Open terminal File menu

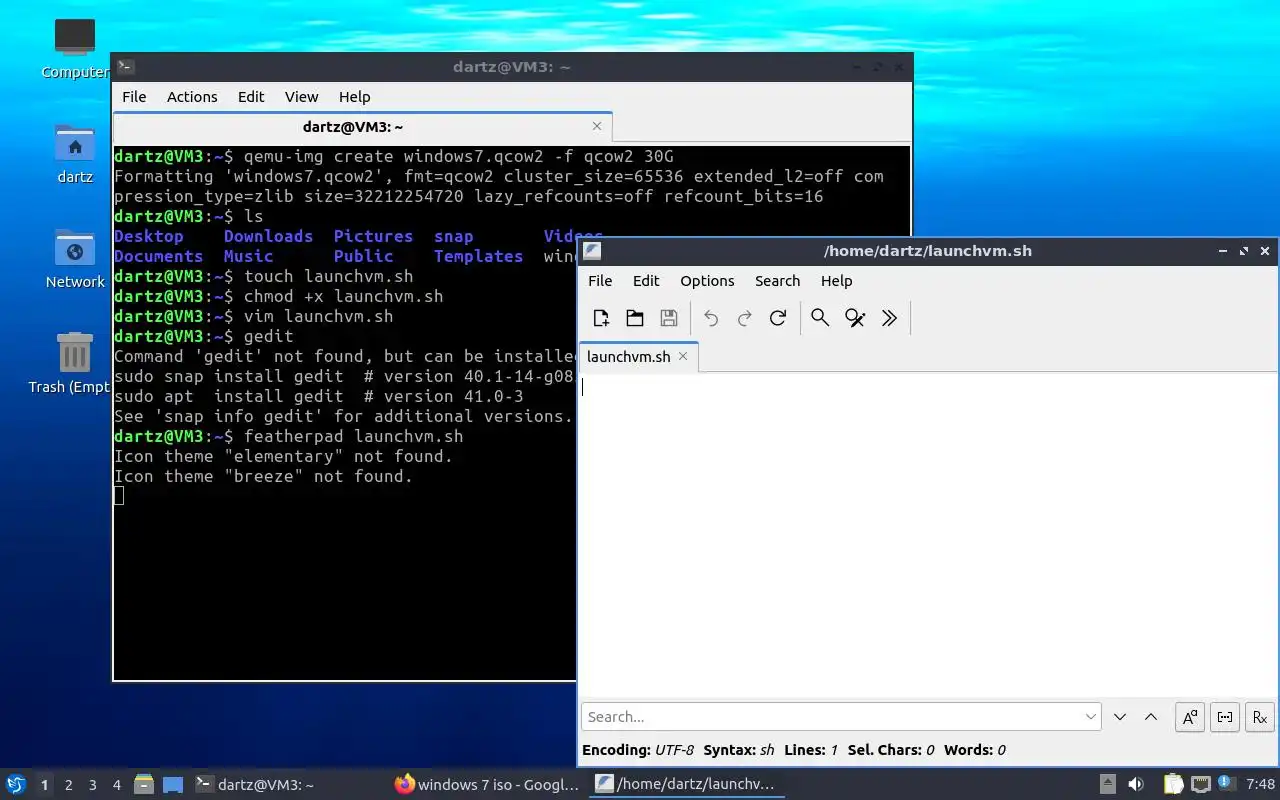pos(134,97)
